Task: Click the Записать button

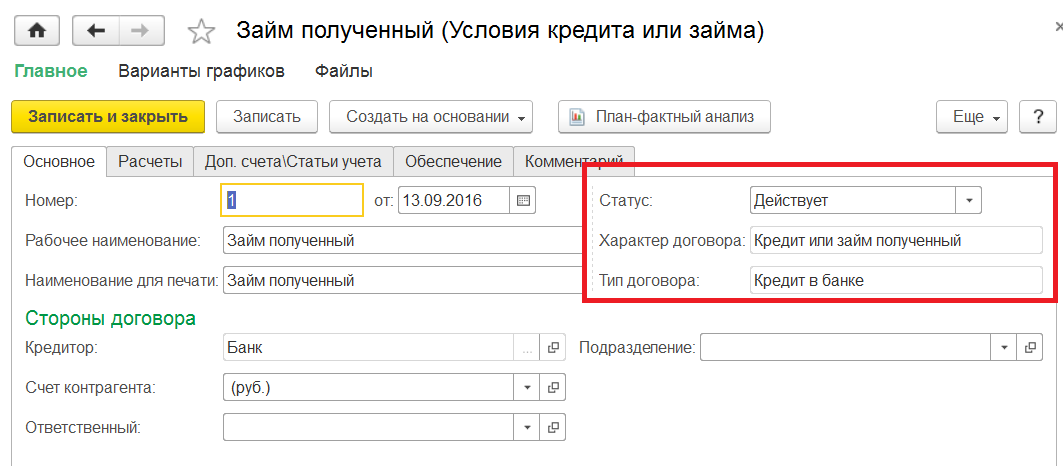Action: tap(266, 117)
